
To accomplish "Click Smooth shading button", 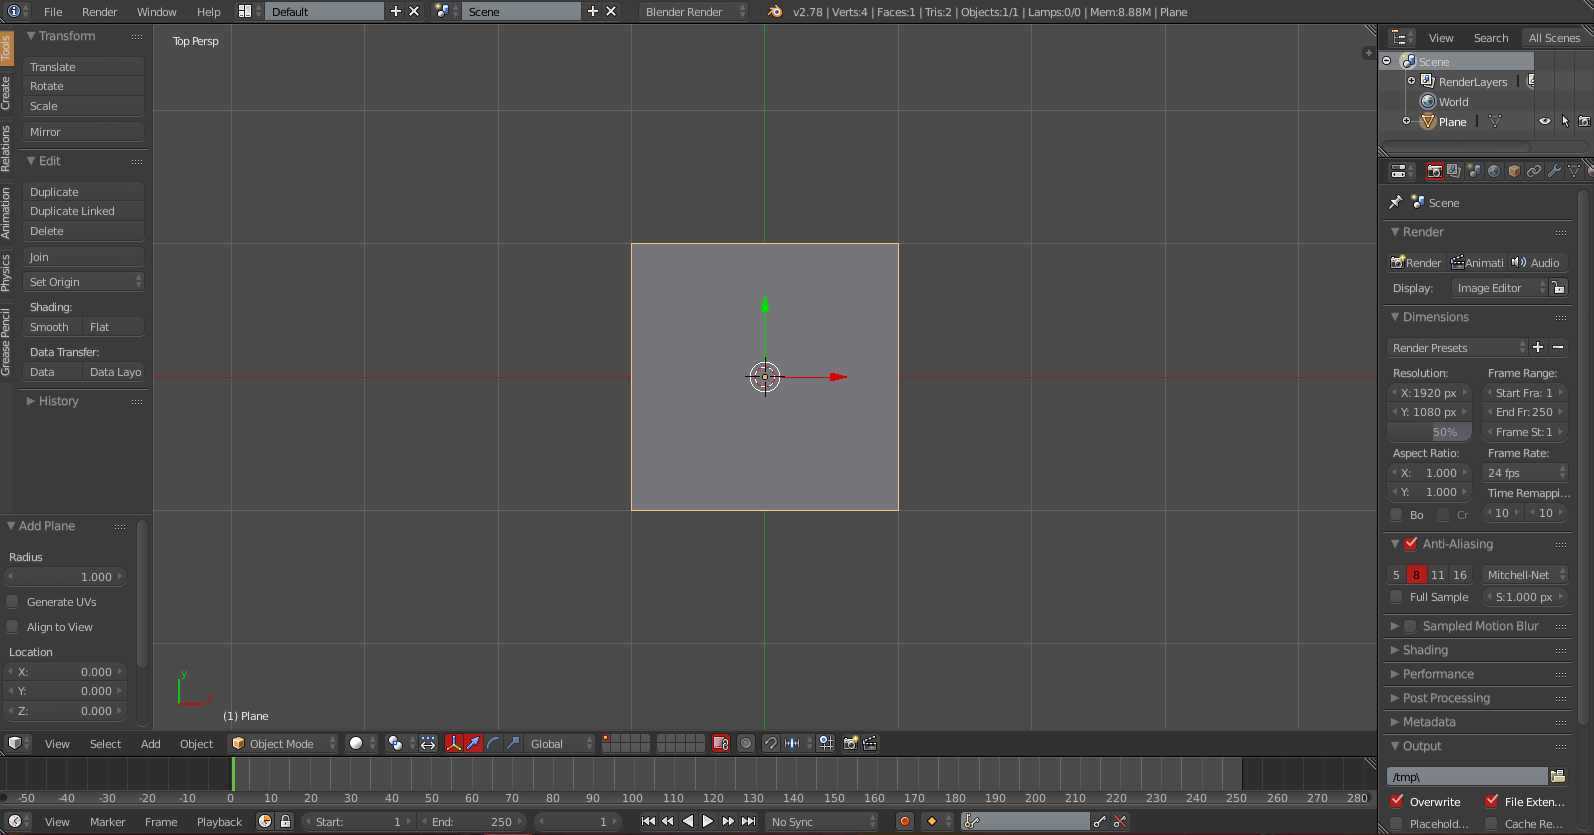I will tap(50, 327).
